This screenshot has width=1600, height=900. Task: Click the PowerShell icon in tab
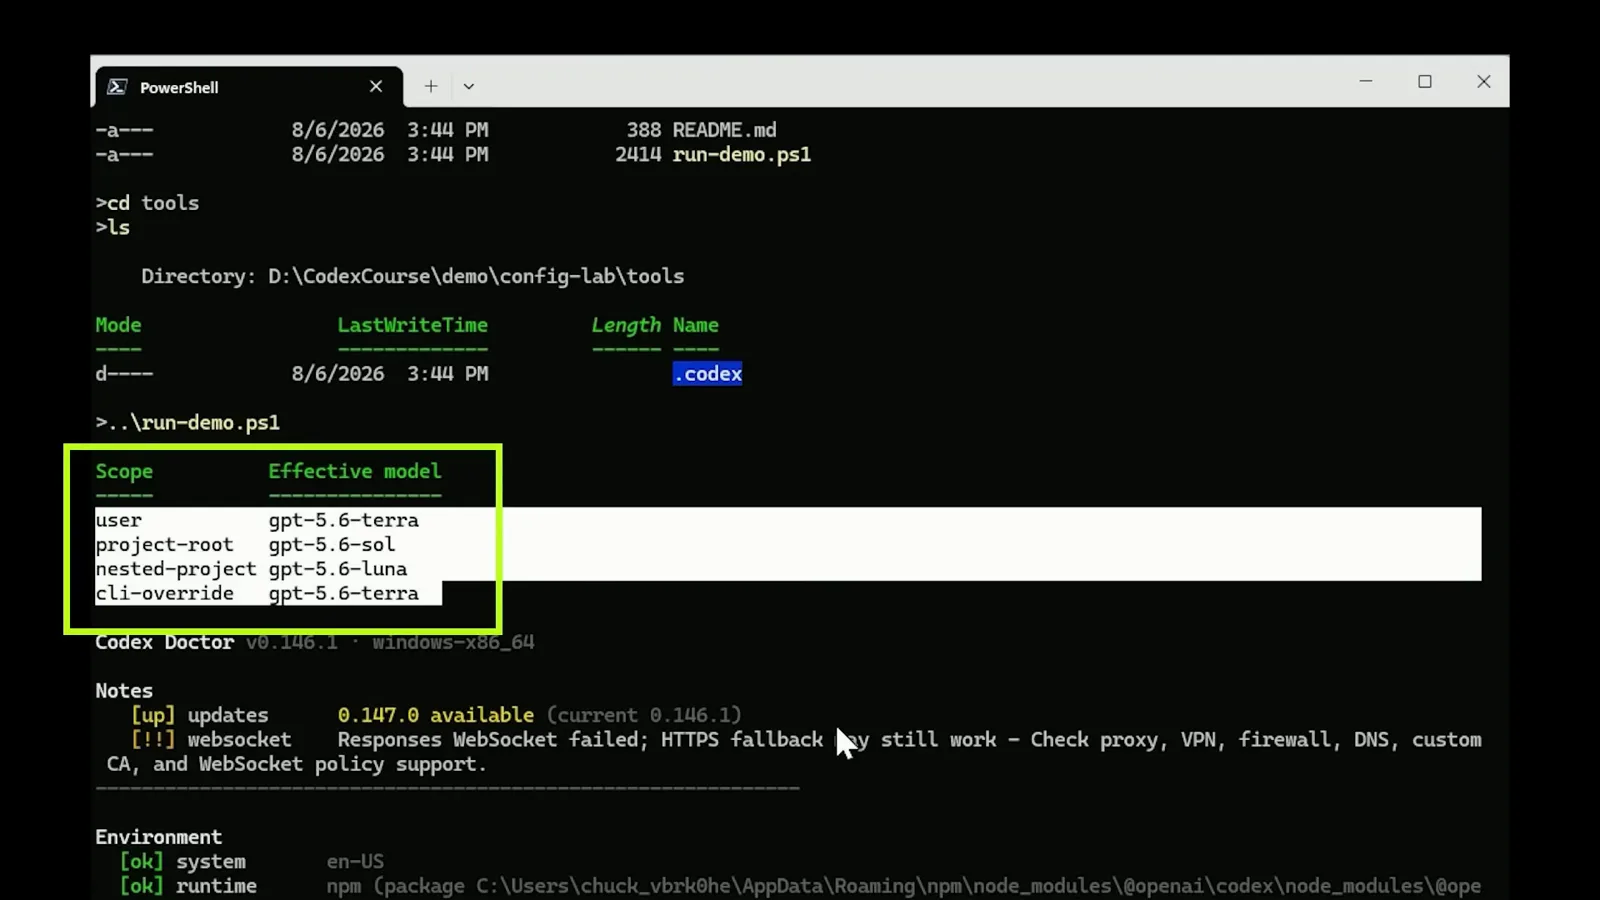117,87
